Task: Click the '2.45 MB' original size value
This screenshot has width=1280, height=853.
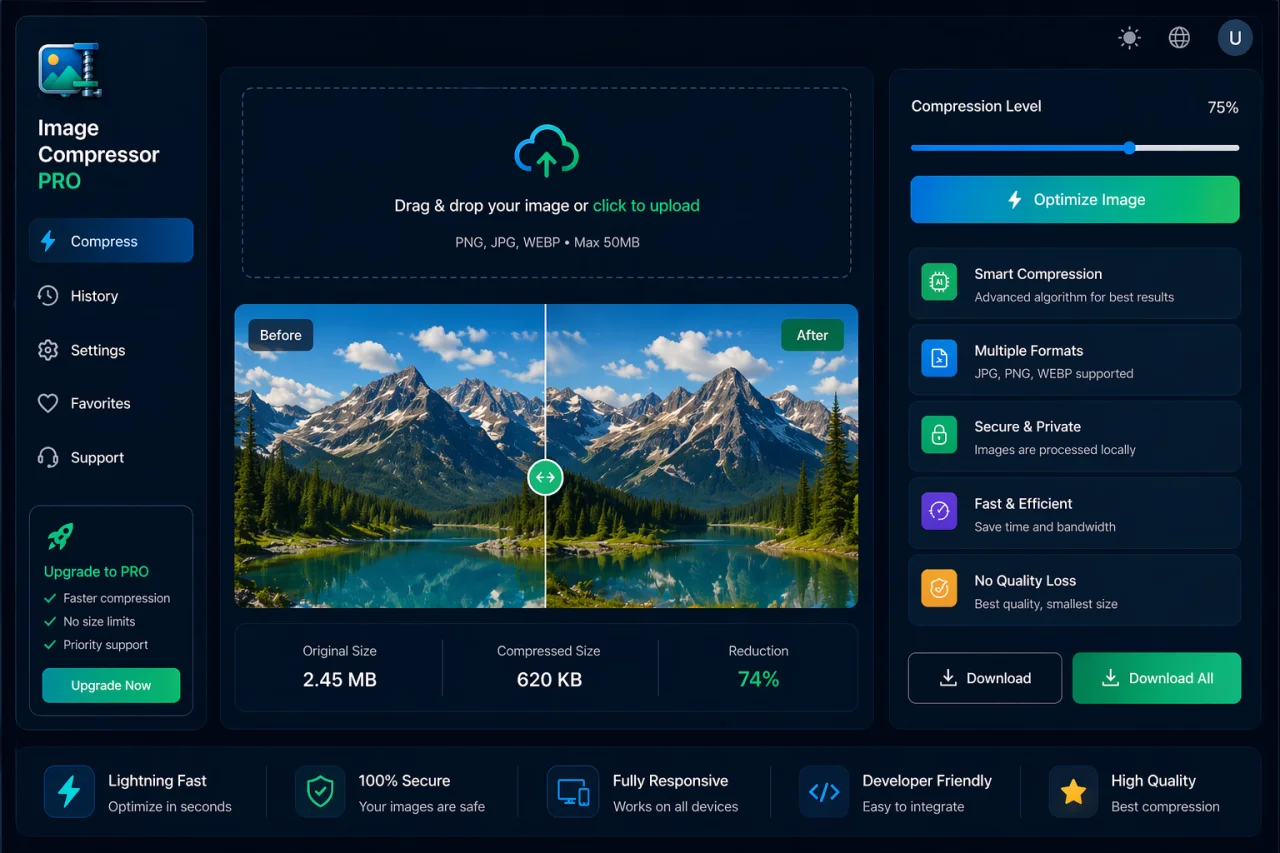Action: pyautogui.click(x=340, y=679)
